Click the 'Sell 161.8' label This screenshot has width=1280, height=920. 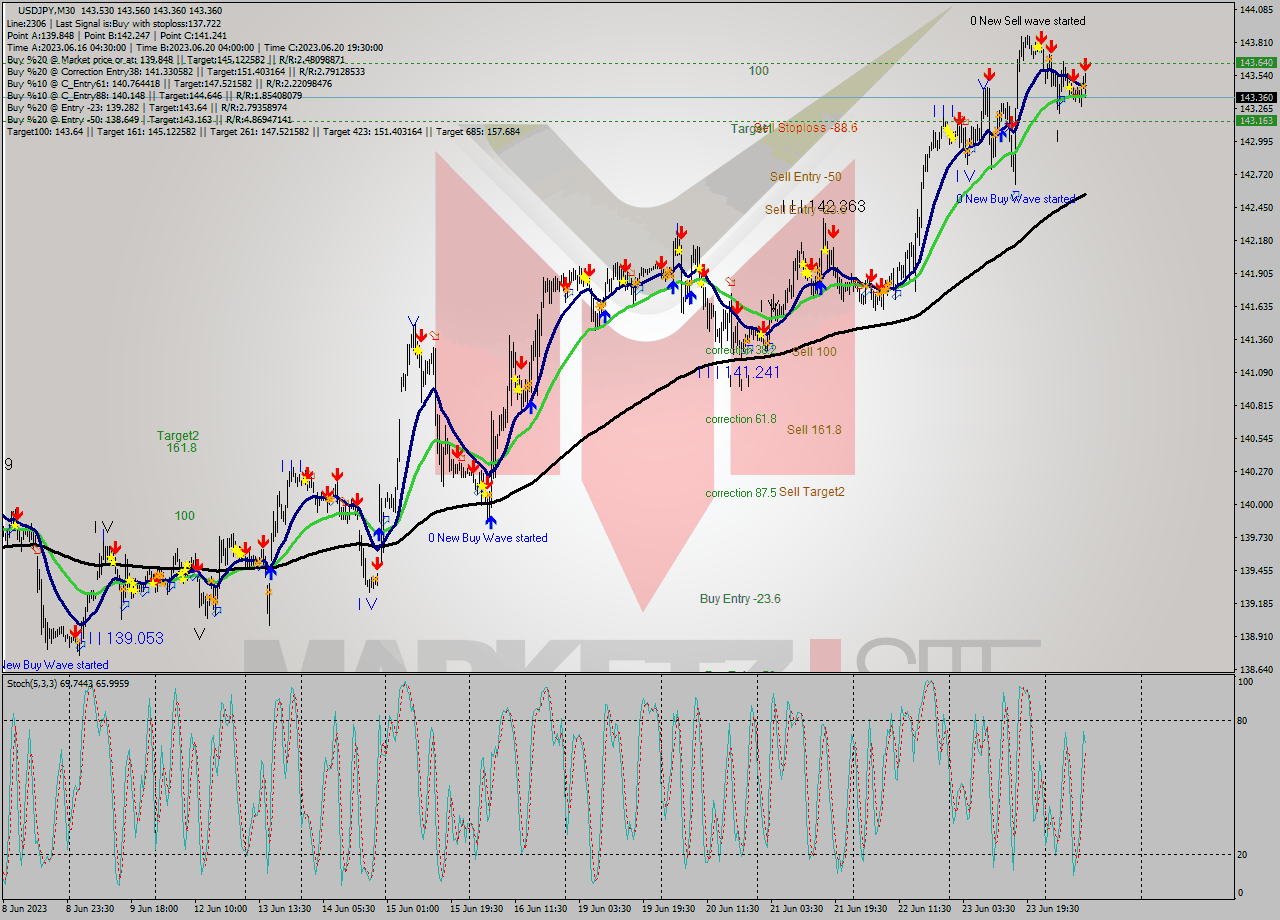pos(814,430)
